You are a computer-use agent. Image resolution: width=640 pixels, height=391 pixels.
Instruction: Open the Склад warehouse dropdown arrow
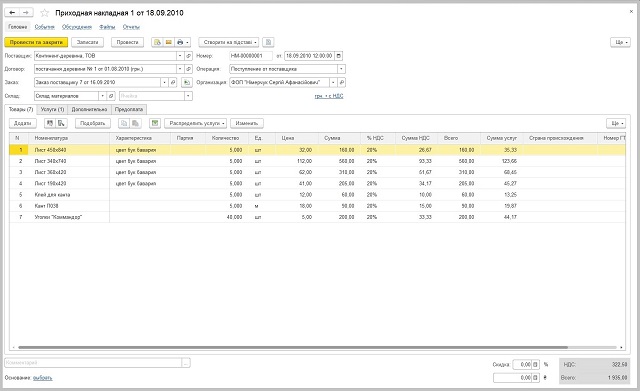[x=102, y=96]
